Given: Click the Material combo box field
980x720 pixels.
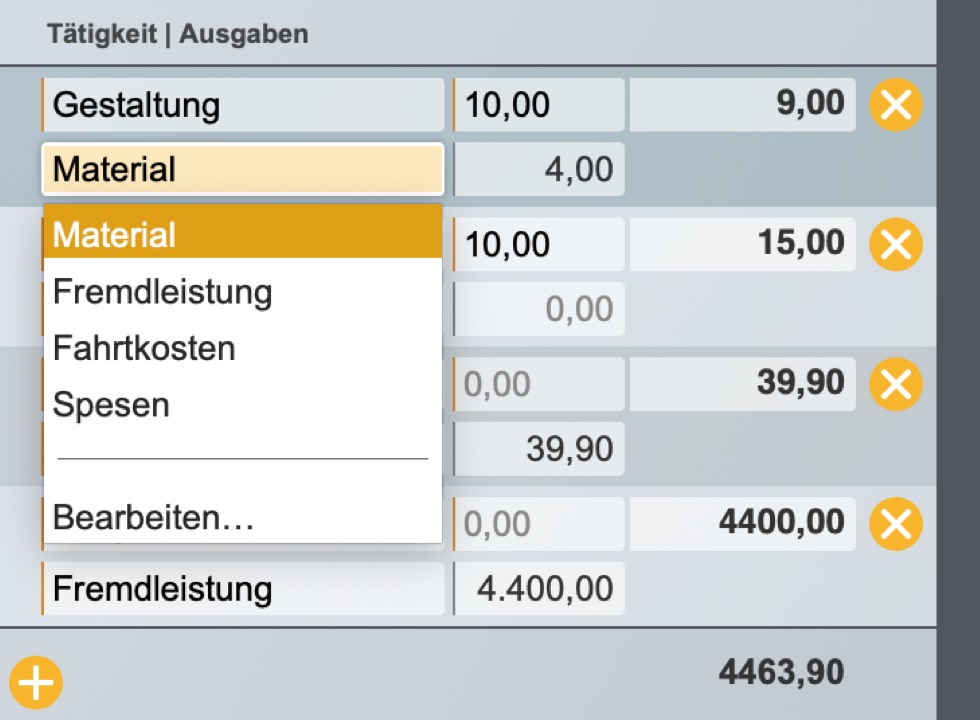Looking at the screenshot, I should coord(242,169).
